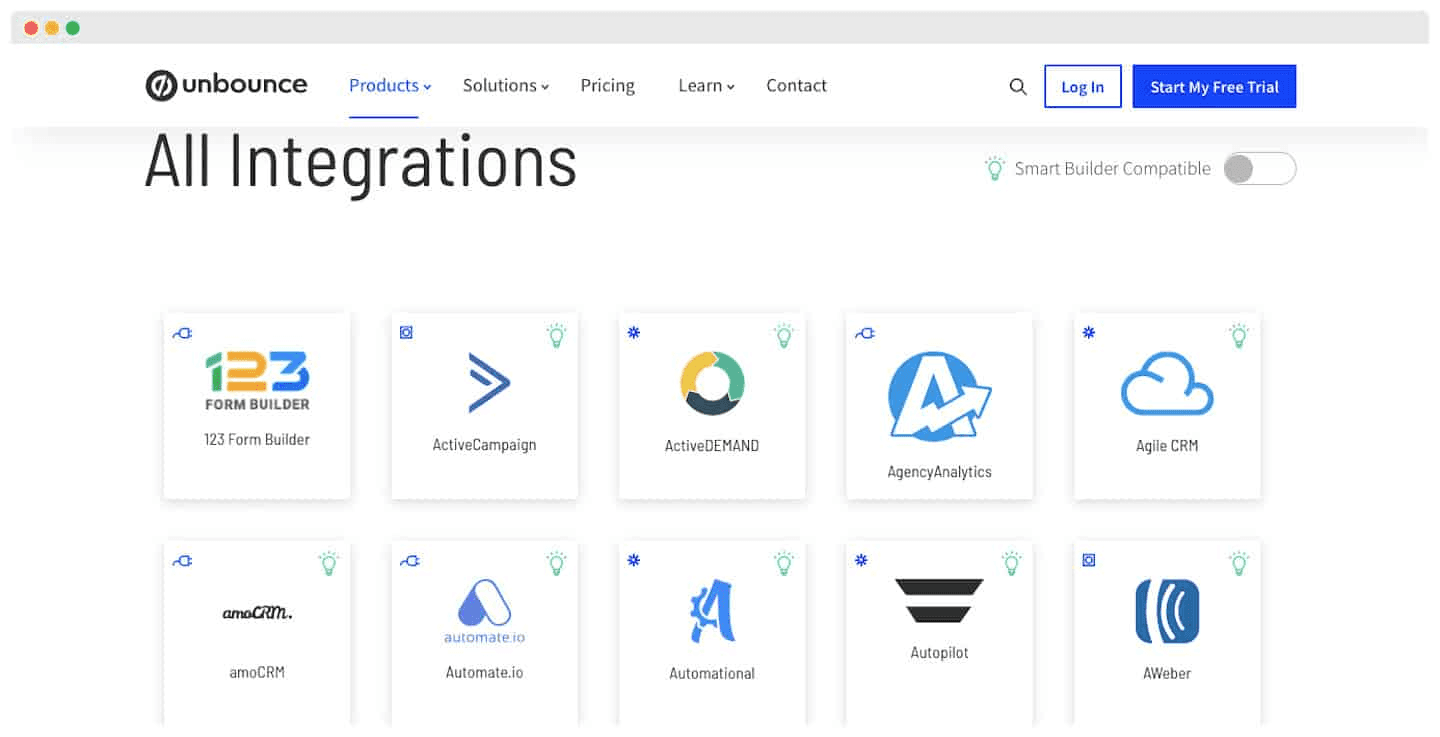
Task: Toggle the Smart Builder Compatible switch
Action: pos(1260,169)
